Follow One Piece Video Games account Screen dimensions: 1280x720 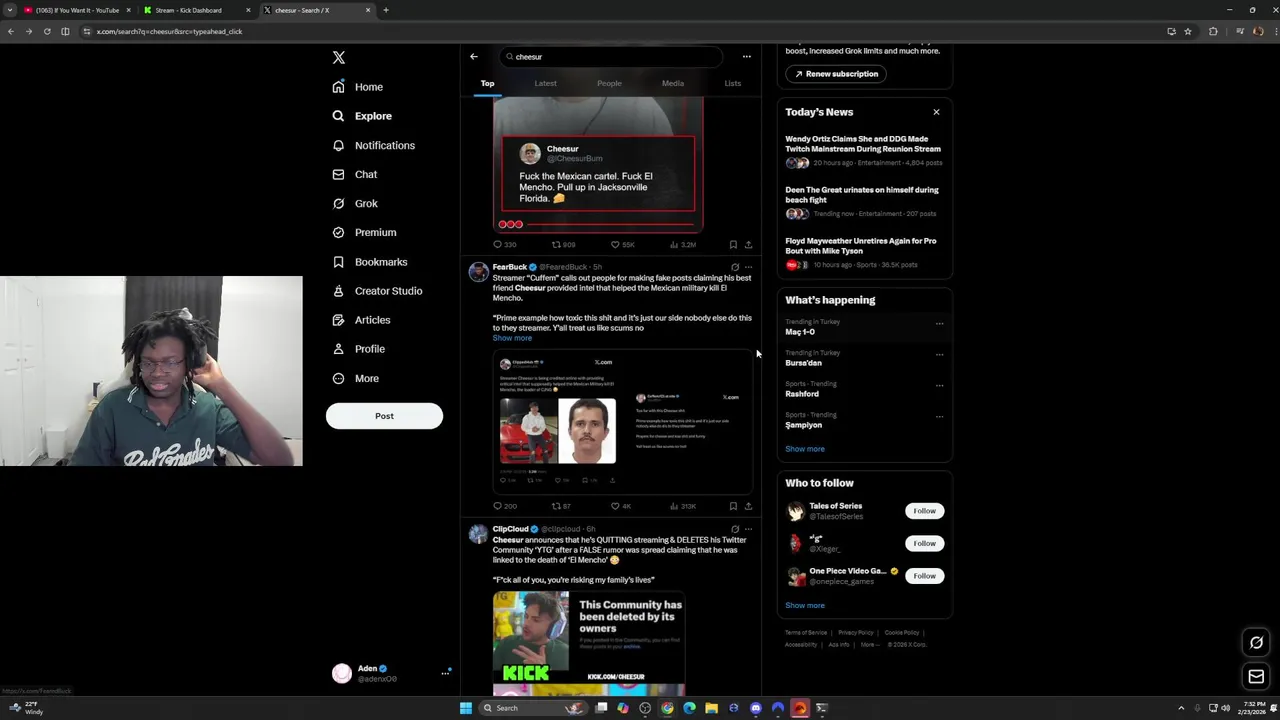tap(924, 576)
